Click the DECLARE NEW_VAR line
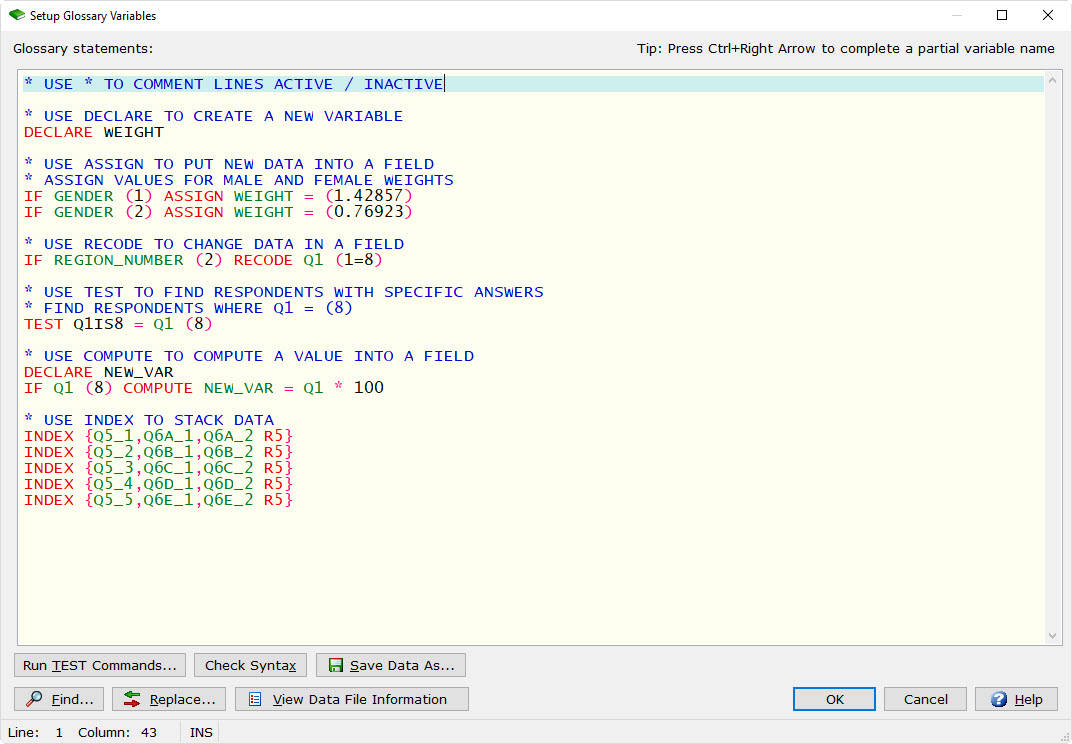Screen dimensions: 1072x744 [98, 372]
